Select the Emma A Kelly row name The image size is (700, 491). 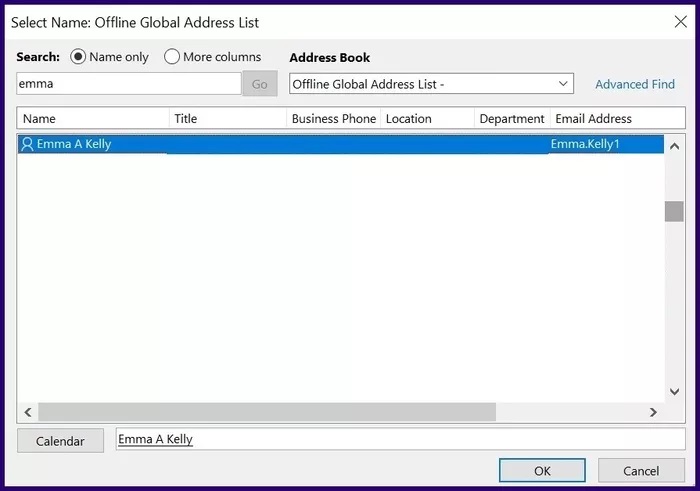74,144
